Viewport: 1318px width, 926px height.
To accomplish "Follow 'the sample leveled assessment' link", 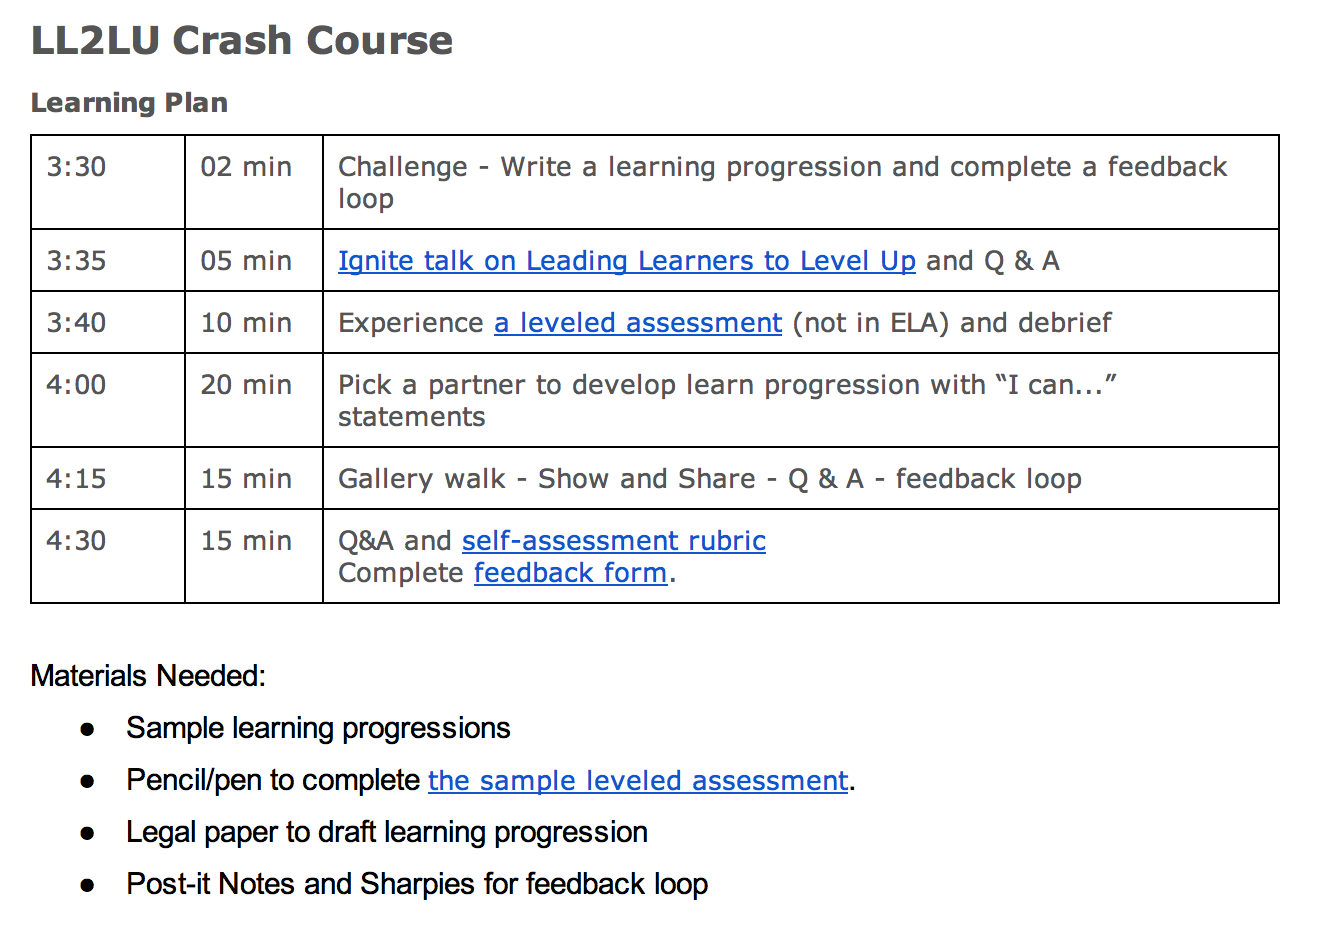I will pyautogui.click(x=638, y=781).
